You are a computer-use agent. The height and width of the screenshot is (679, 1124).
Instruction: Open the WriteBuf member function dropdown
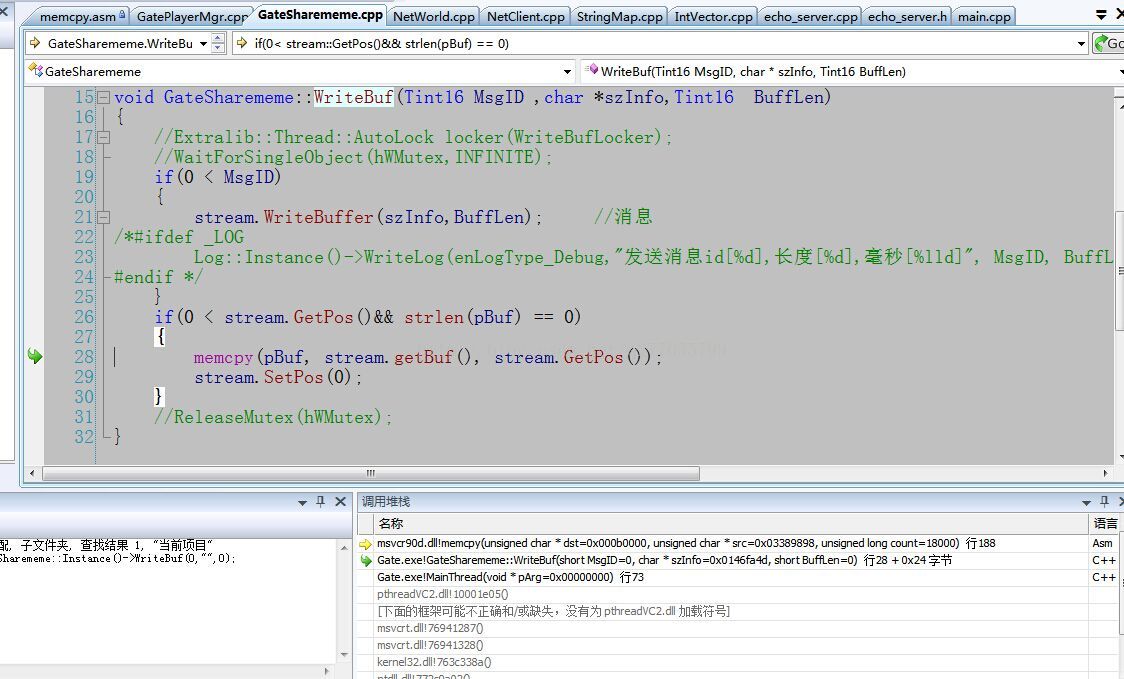click(1121, 72)
